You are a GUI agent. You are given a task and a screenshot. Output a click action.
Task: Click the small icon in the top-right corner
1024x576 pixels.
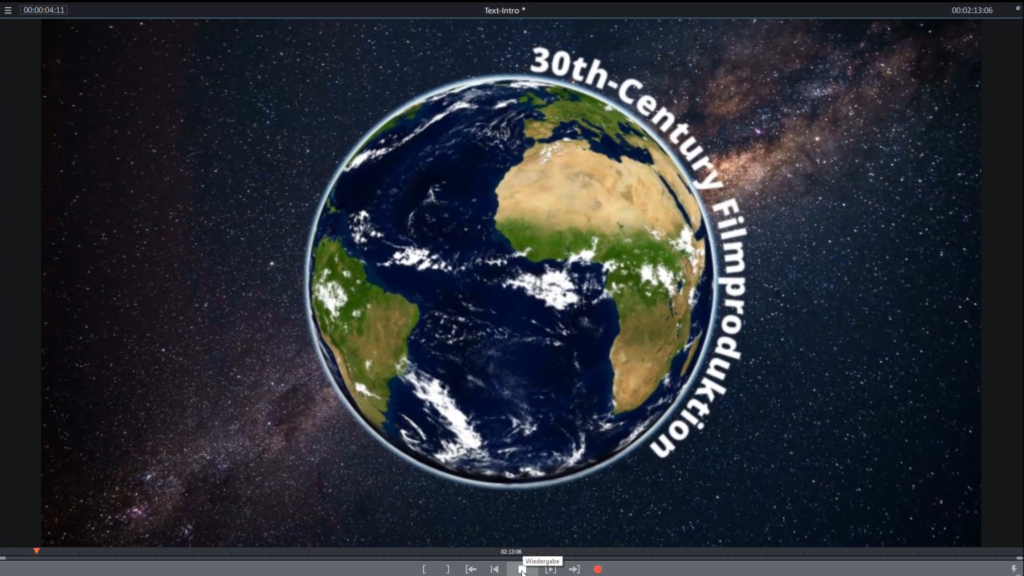(1017, 8)
